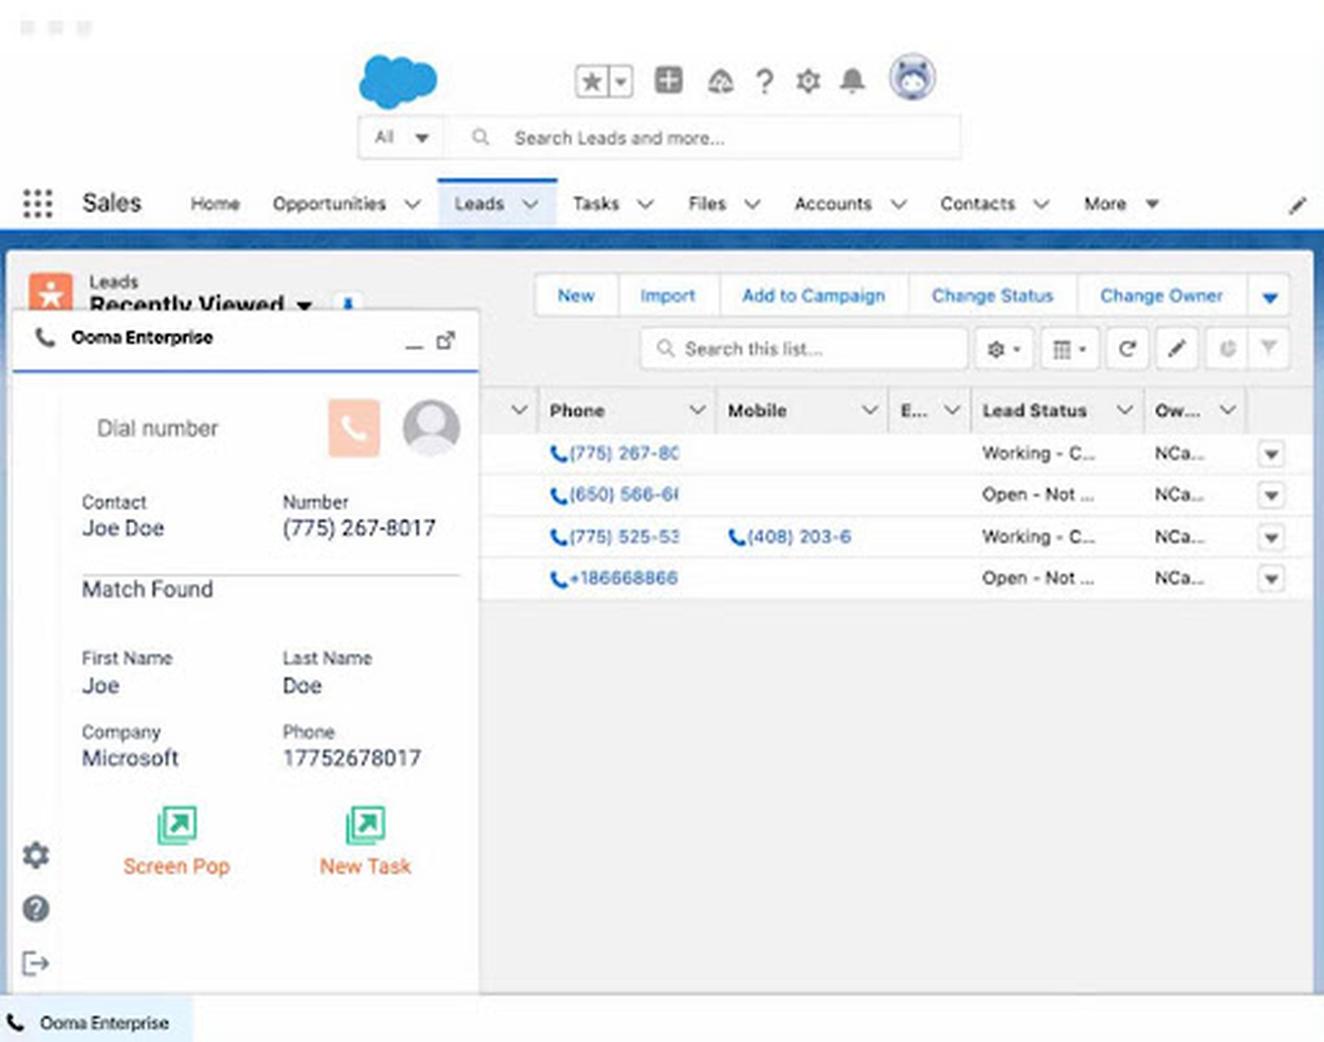The image size is (1324, 1042).
Task: Open the Setup gear icon in header
Action: [x=808, y=81]
